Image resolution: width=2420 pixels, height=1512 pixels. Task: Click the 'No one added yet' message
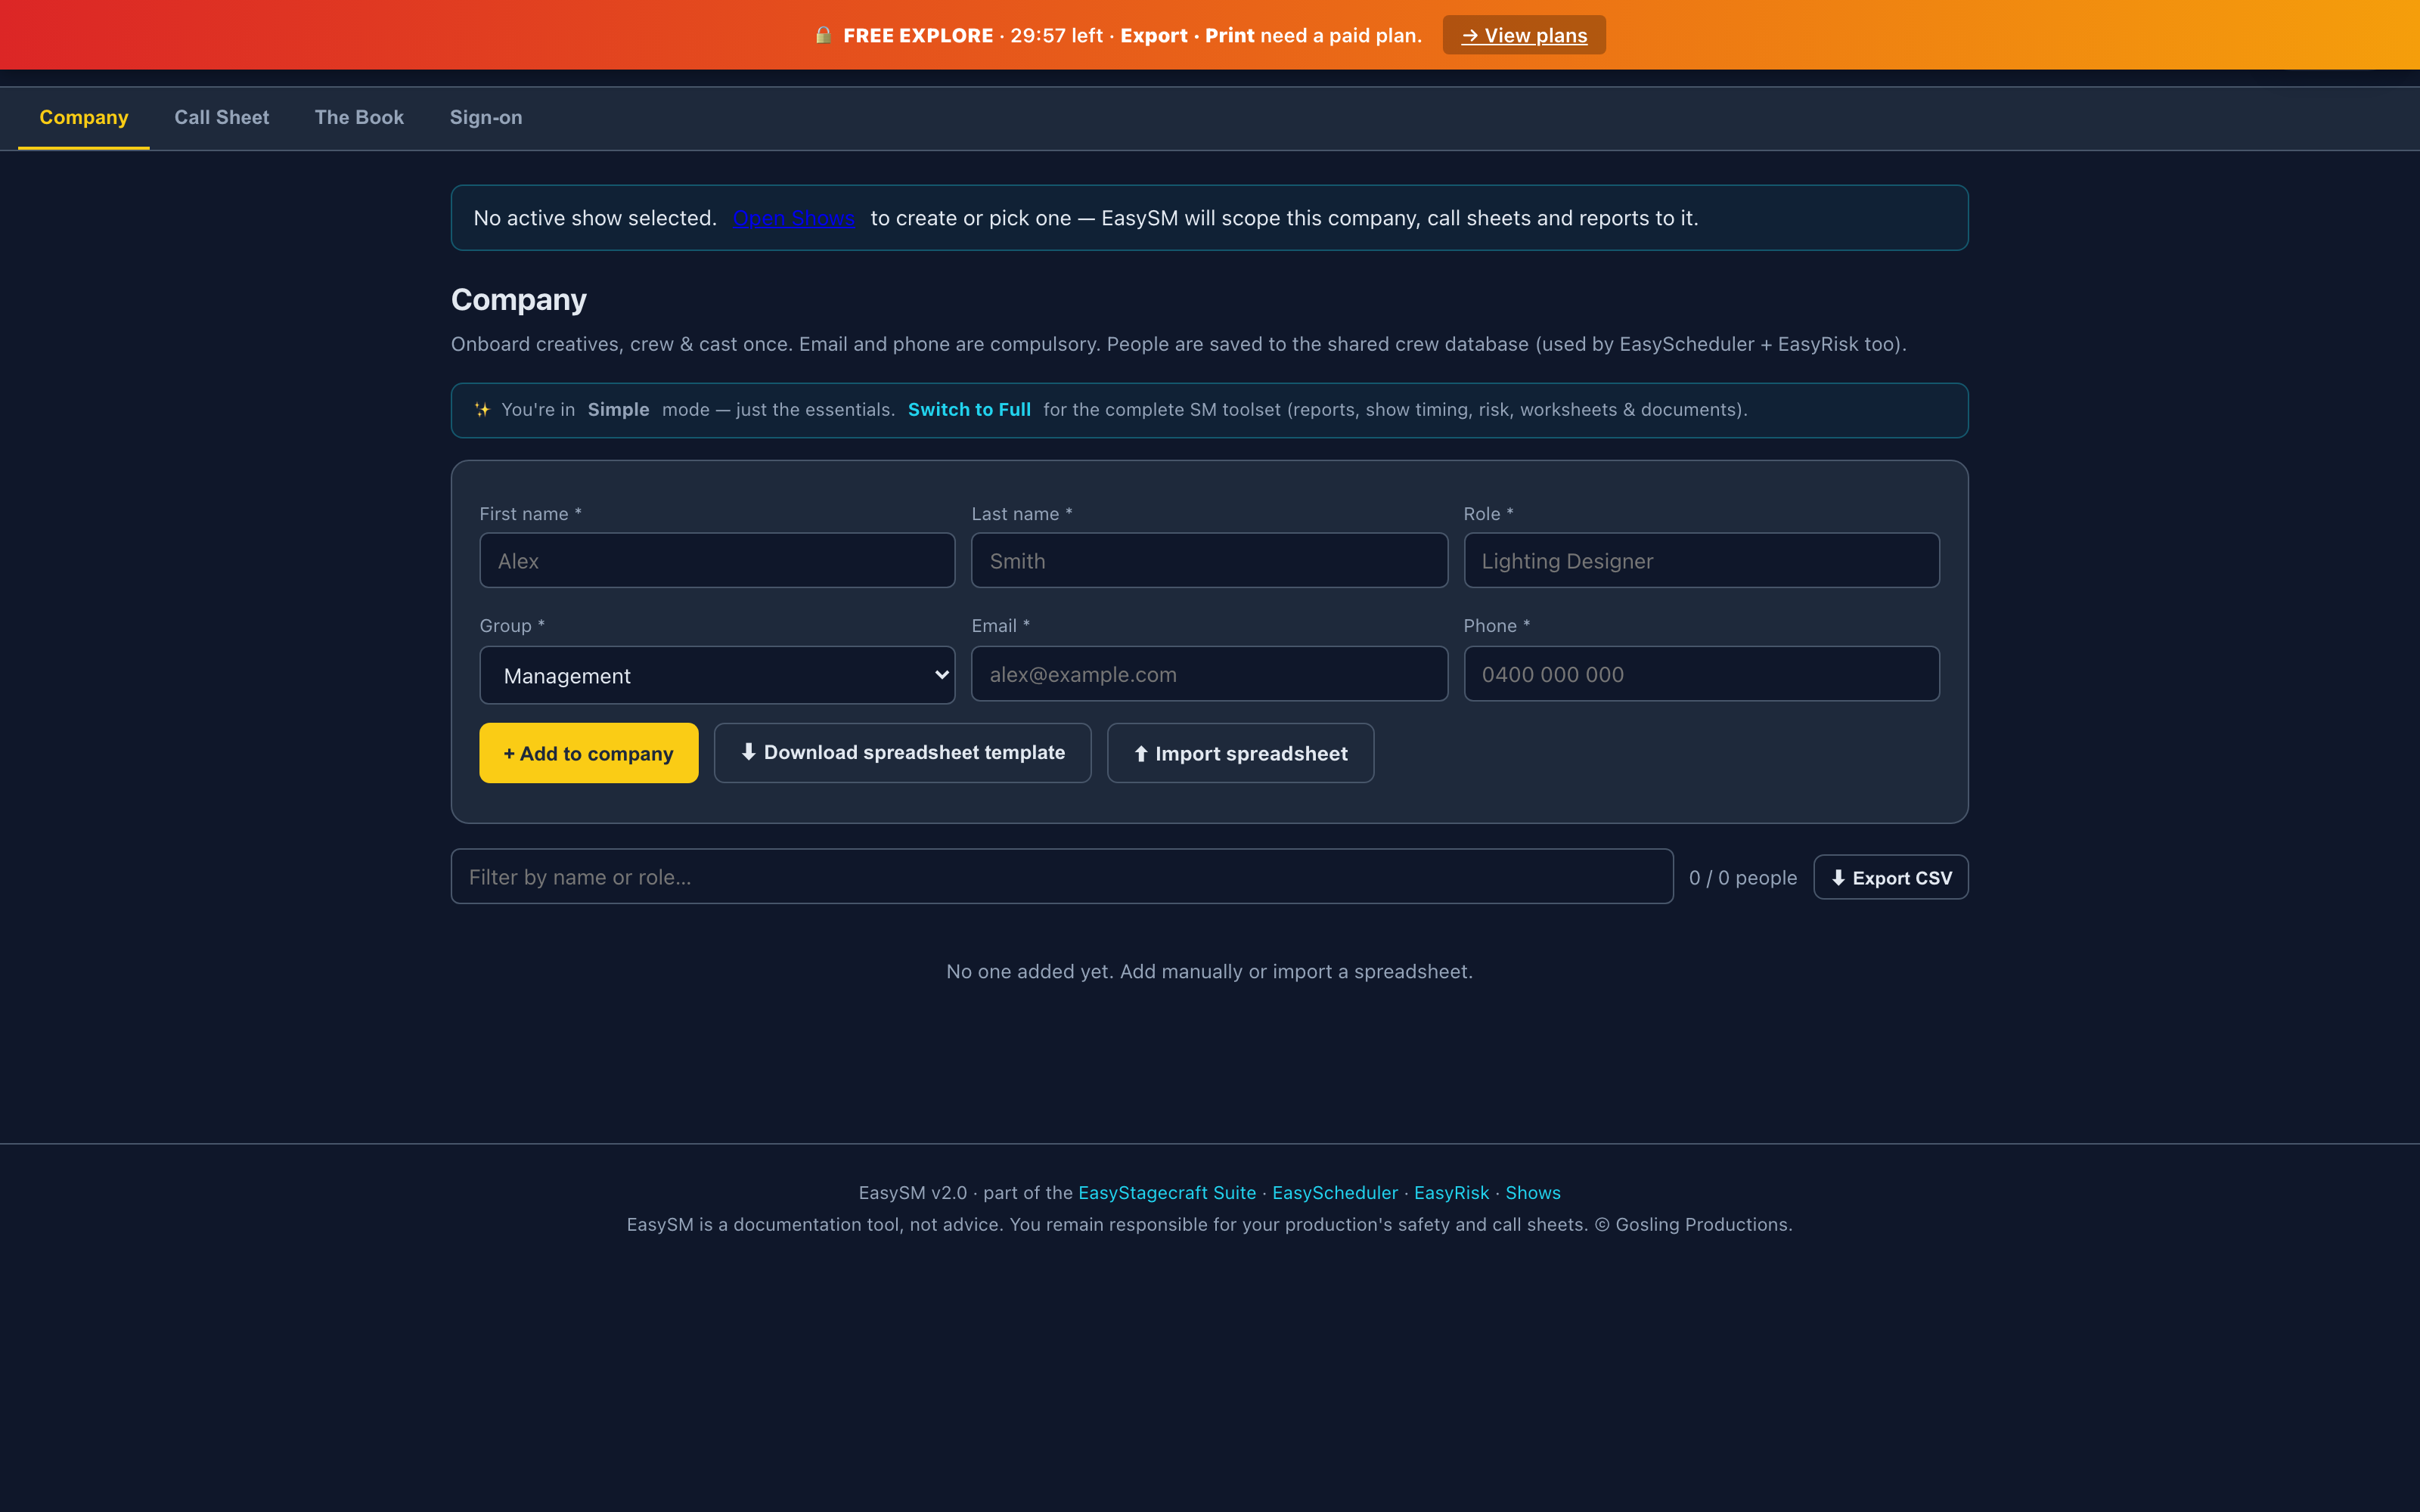coord(1209,972)
